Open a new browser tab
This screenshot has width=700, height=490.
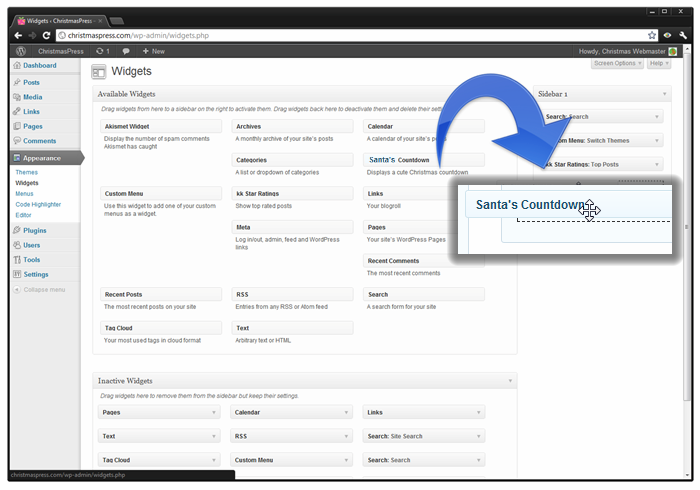(x=117, y=21)
